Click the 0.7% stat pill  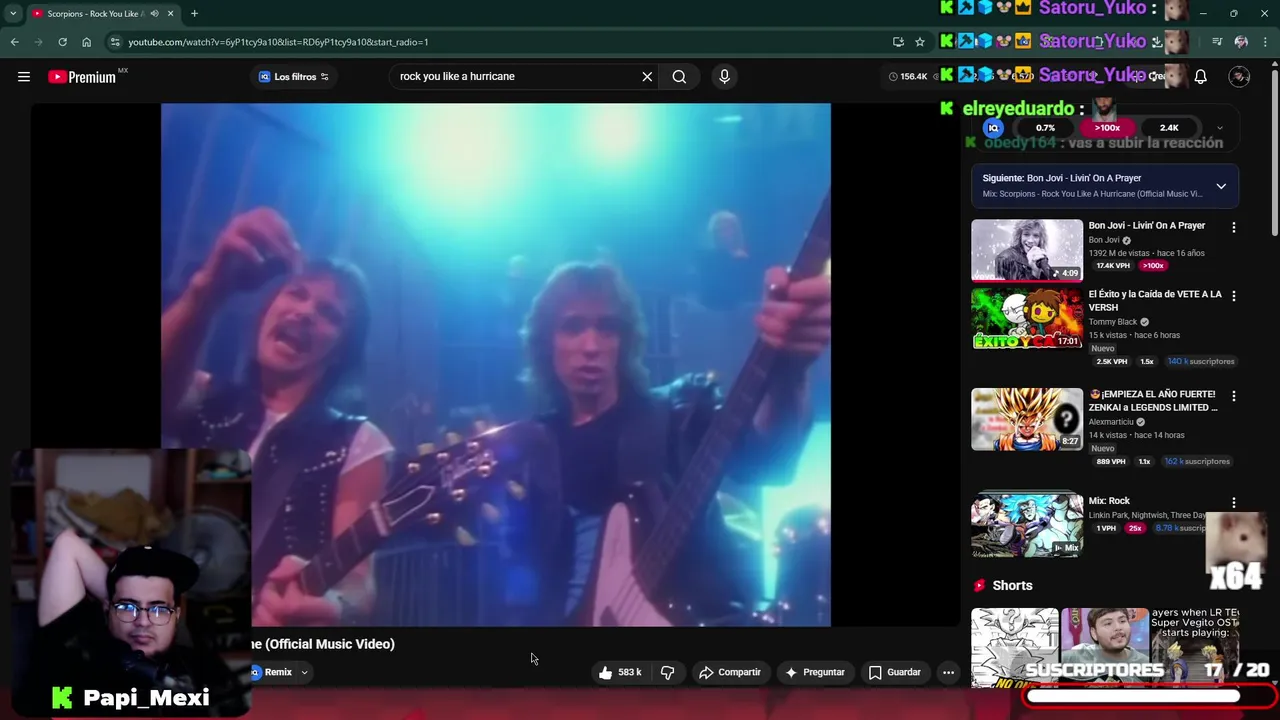[x=1045, y=128]
